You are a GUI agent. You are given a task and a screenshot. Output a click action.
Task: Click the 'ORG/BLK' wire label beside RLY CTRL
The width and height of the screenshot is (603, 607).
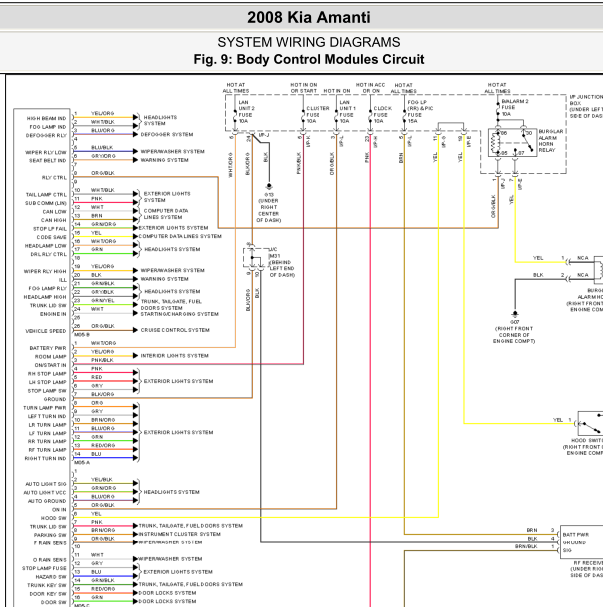(103, 173)
